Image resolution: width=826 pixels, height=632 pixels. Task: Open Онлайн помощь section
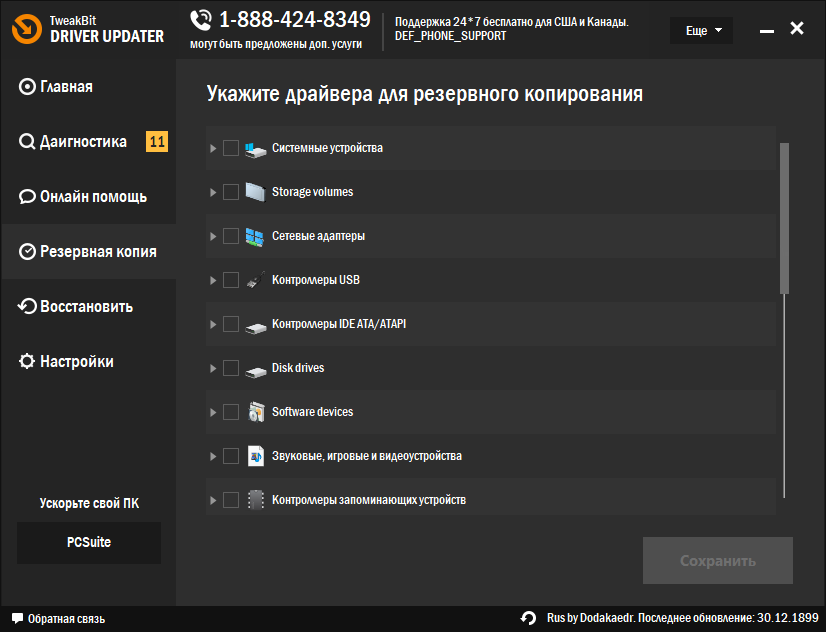88,196
